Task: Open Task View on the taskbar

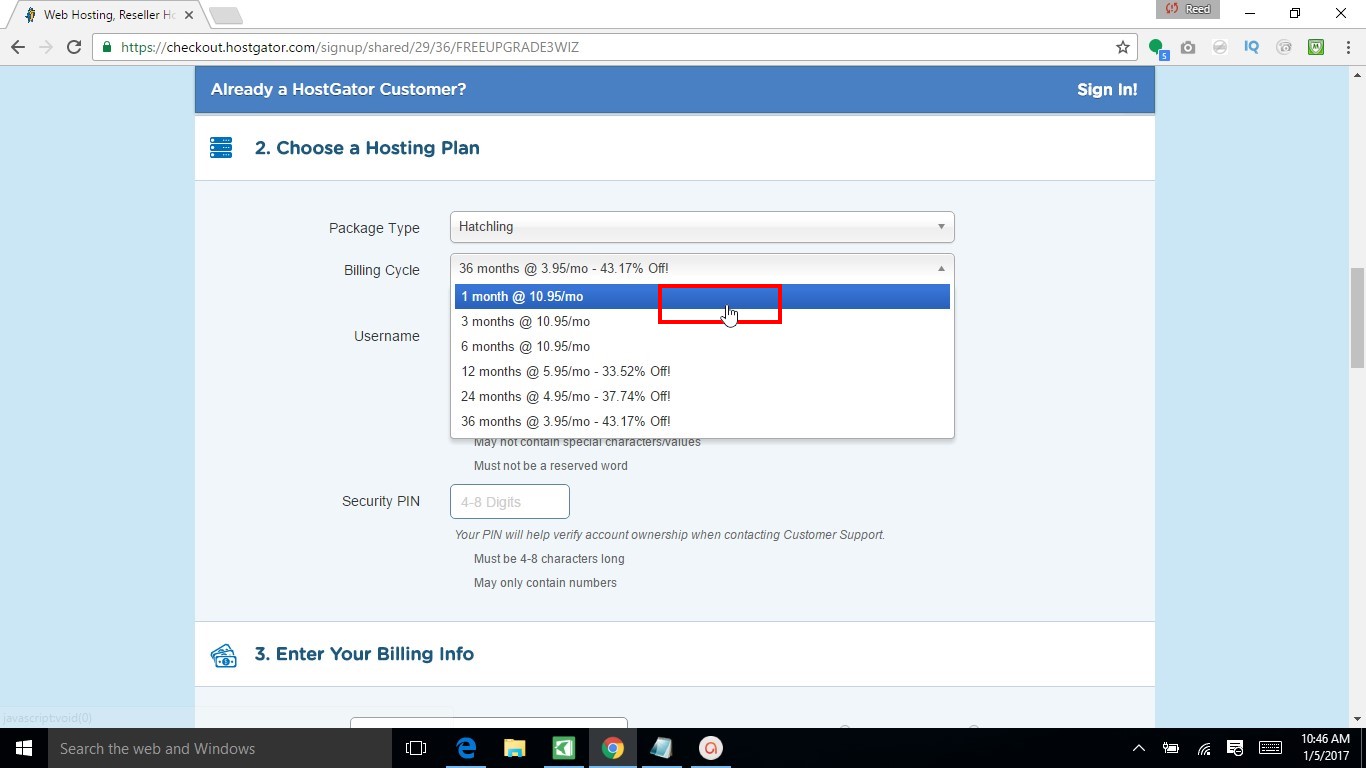Action: pos(416,748)
